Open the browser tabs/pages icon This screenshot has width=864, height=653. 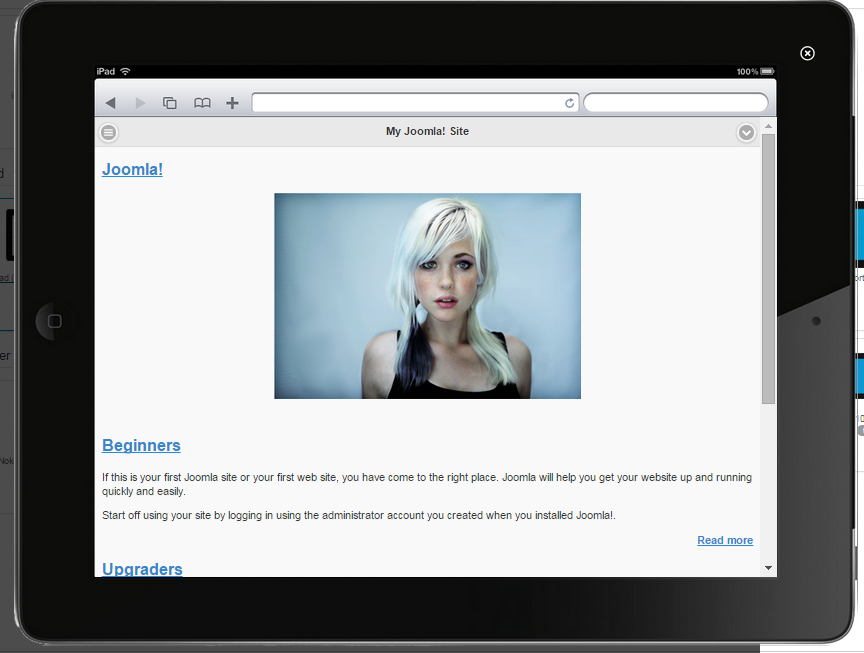[x=170, y=103]
